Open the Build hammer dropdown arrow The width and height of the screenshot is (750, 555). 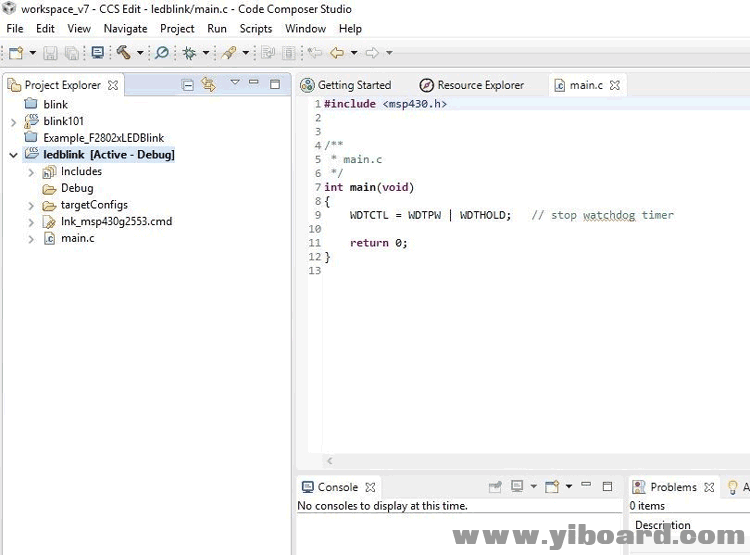pos(140,52)
